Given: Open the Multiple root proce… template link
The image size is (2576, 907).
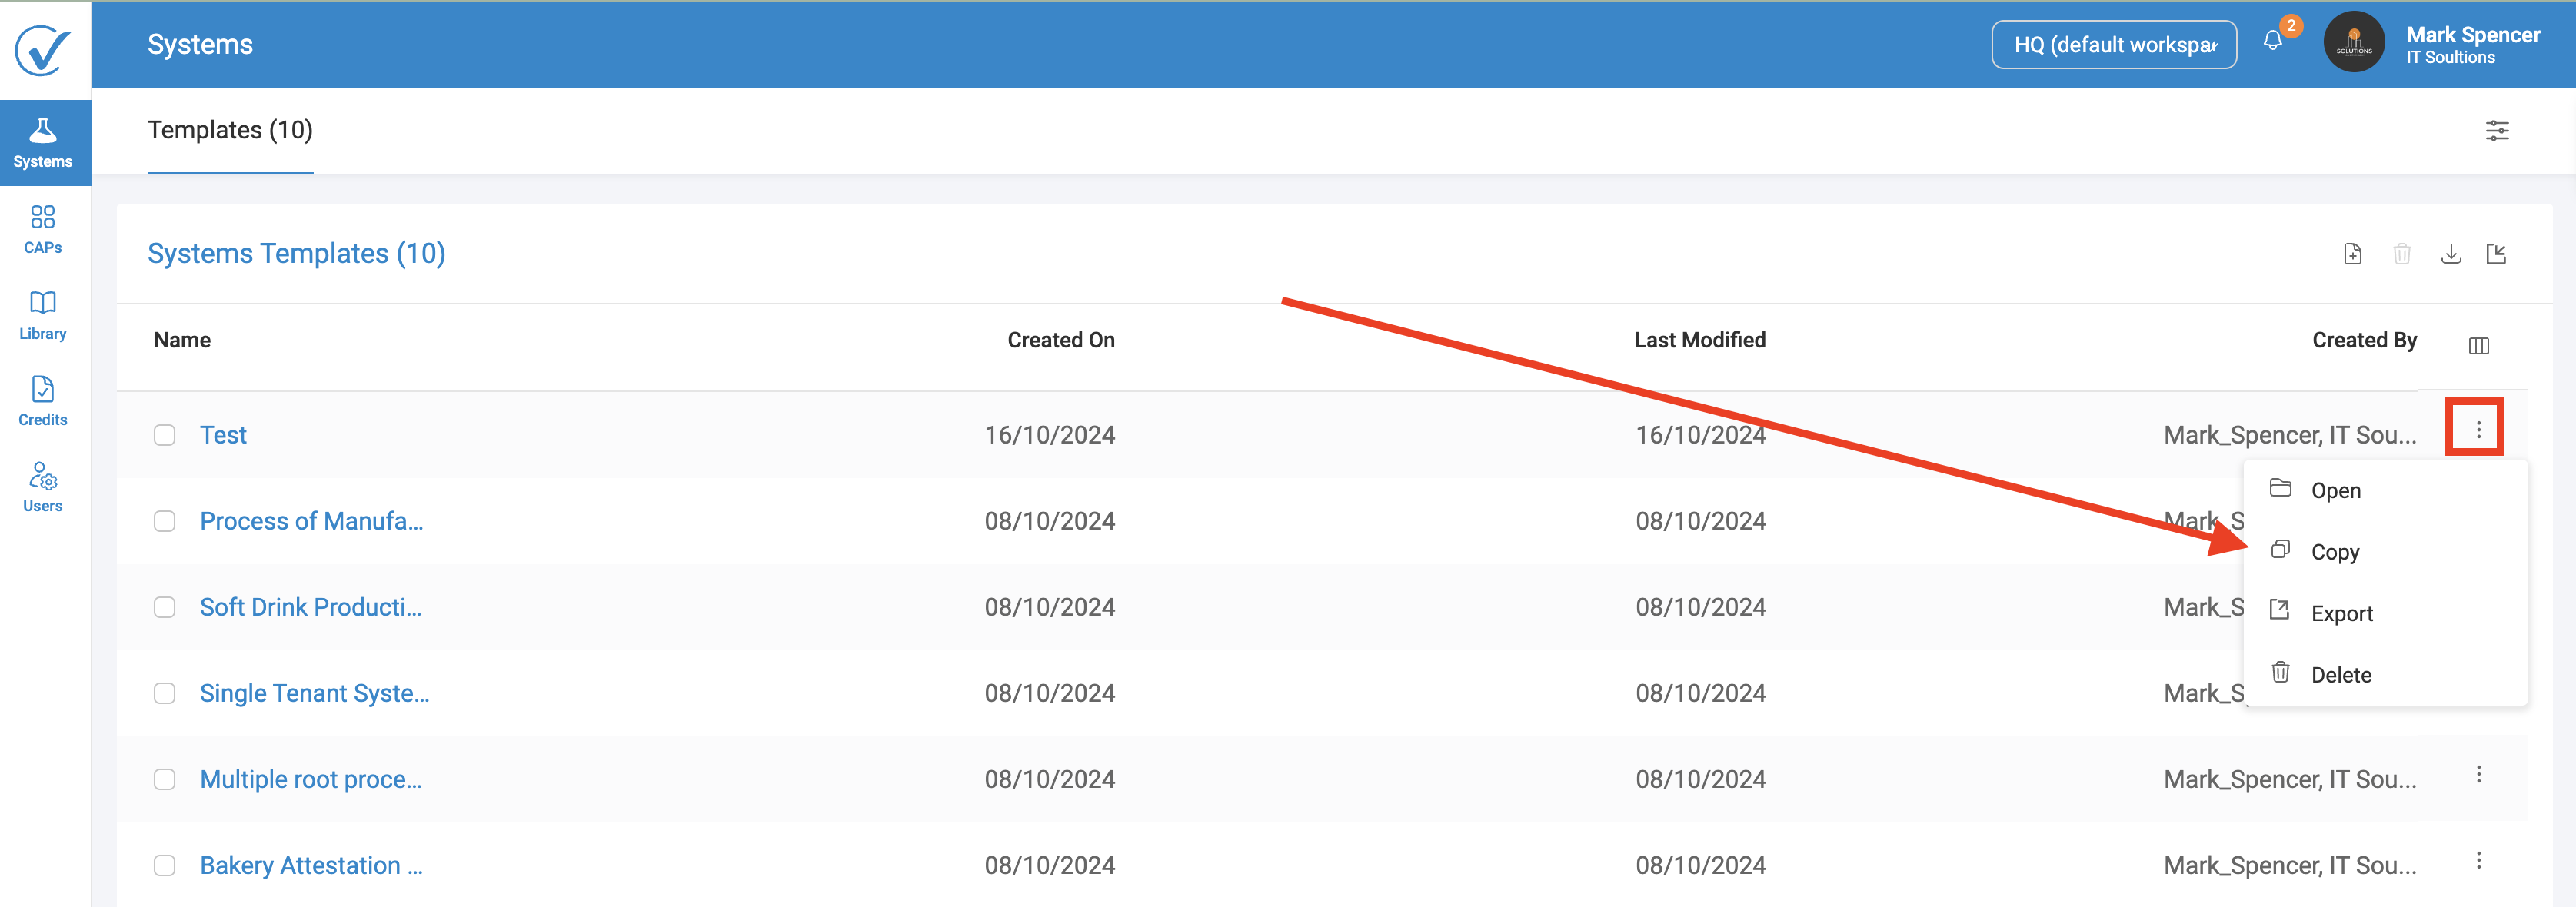Looking at the screenshot, I should (x=311, y=779).
